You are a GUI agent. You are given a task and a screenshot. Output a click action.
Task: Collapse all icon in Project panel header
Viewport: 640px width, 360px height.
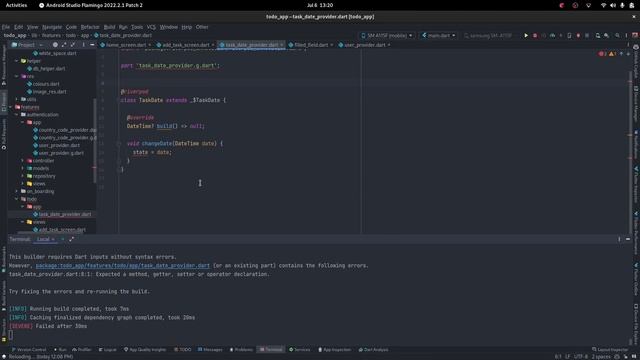[x=73, y=45]
